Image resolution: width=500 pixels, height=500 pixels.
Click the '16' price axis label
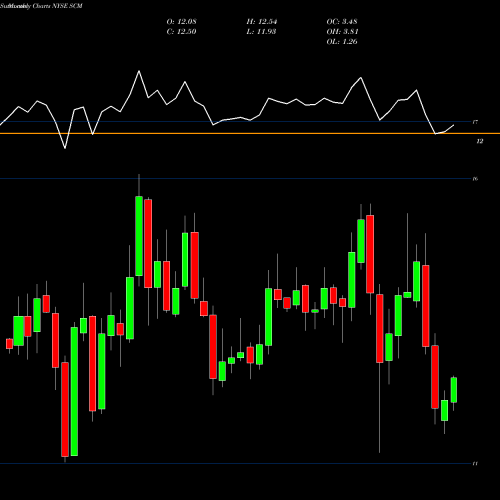(x=475, y=179)
